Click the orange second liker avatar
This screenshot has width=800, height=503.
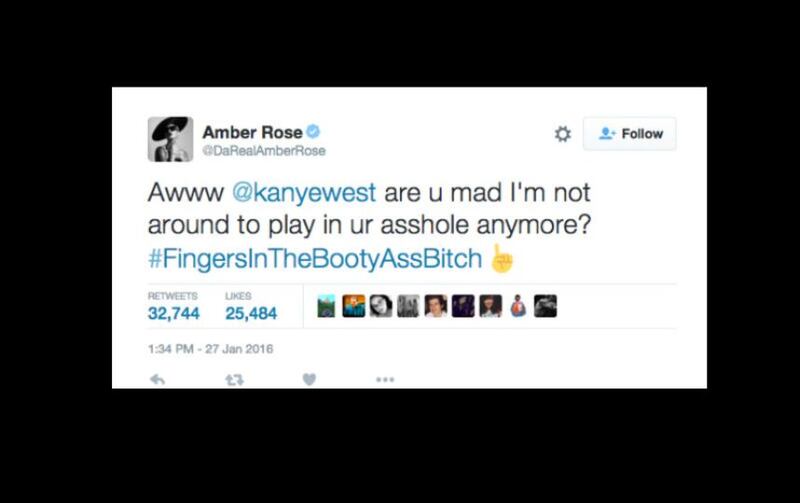click(354, 306)
